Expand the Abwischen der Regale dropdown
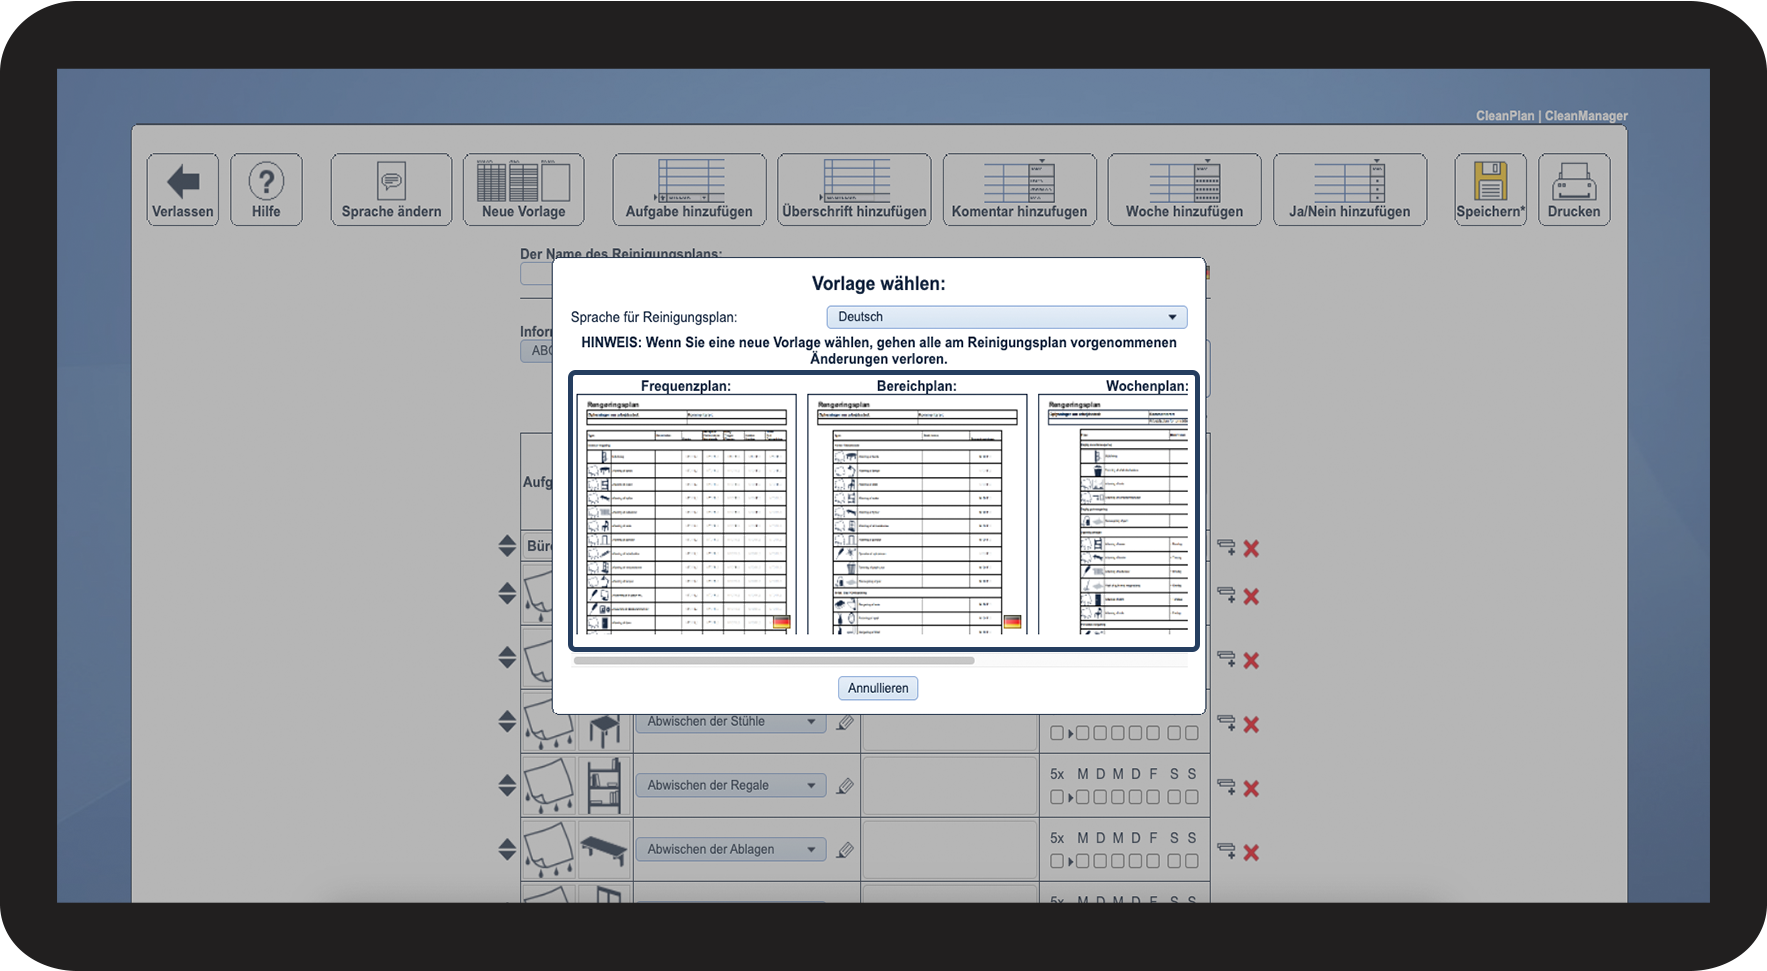The width and height of the screenshot is (1767, 971). (811, 786)
